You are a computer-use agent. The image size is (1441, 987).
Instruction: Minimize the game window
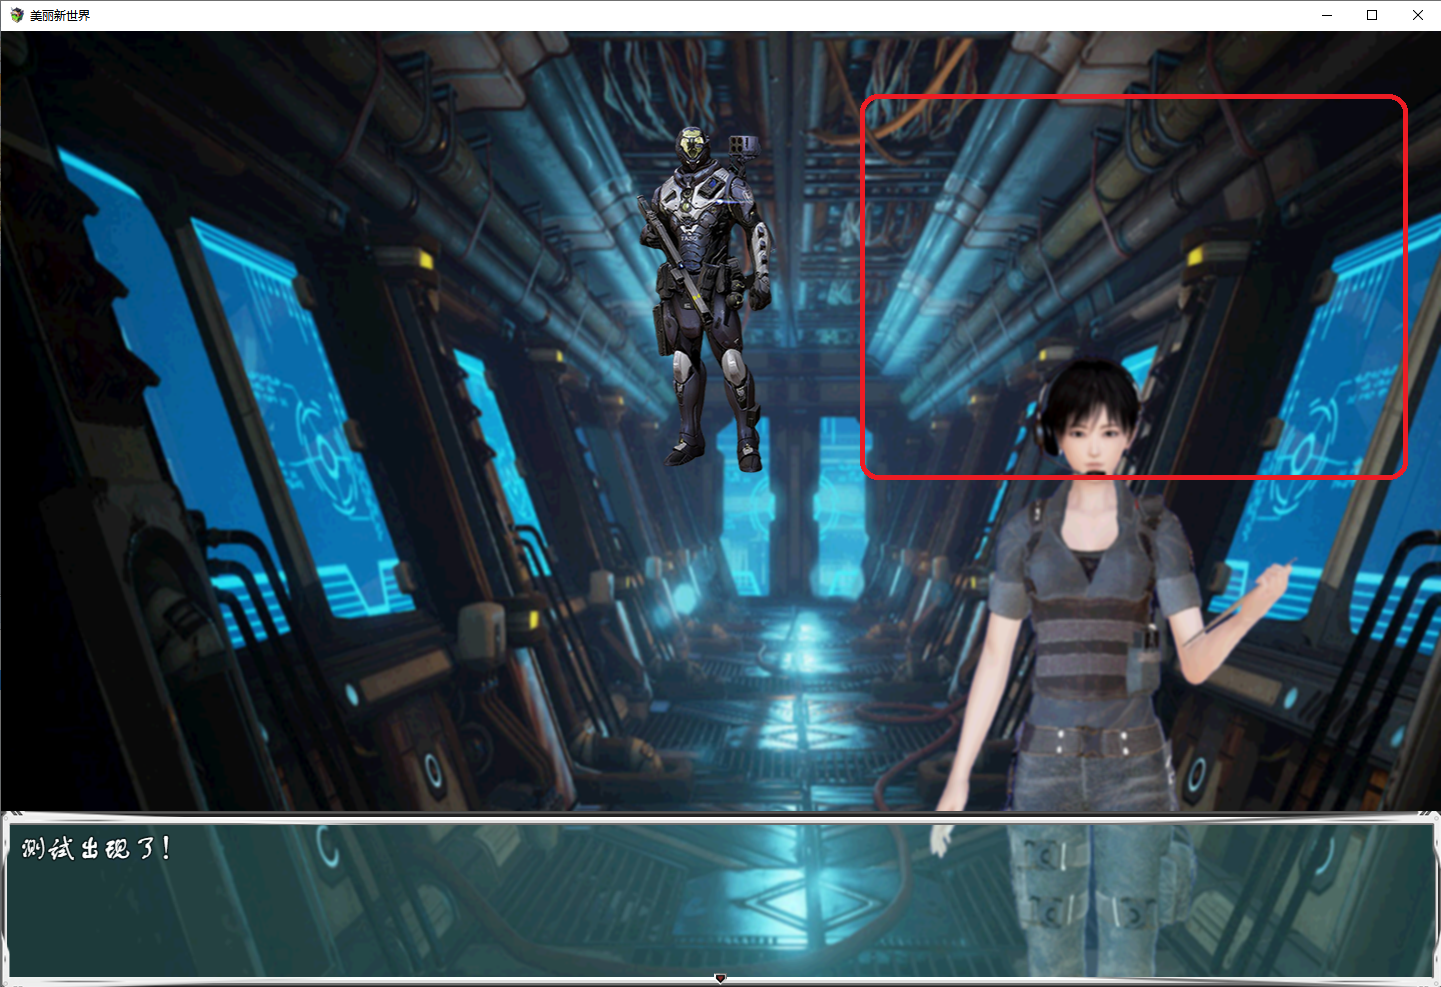click(1327, 15)
